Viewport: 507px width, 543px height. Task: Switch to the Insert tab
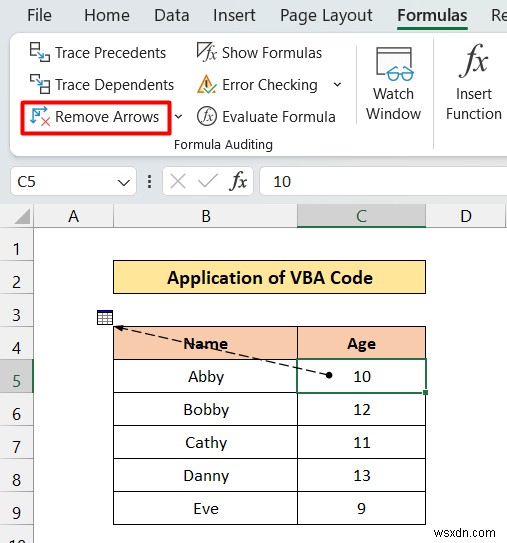click(234, 16)
